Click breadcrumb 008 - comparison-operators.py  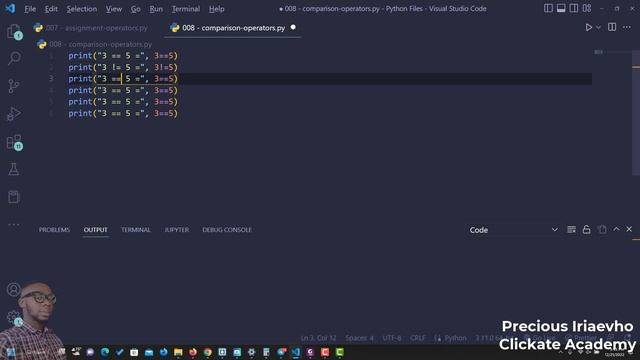click(100, 44)
